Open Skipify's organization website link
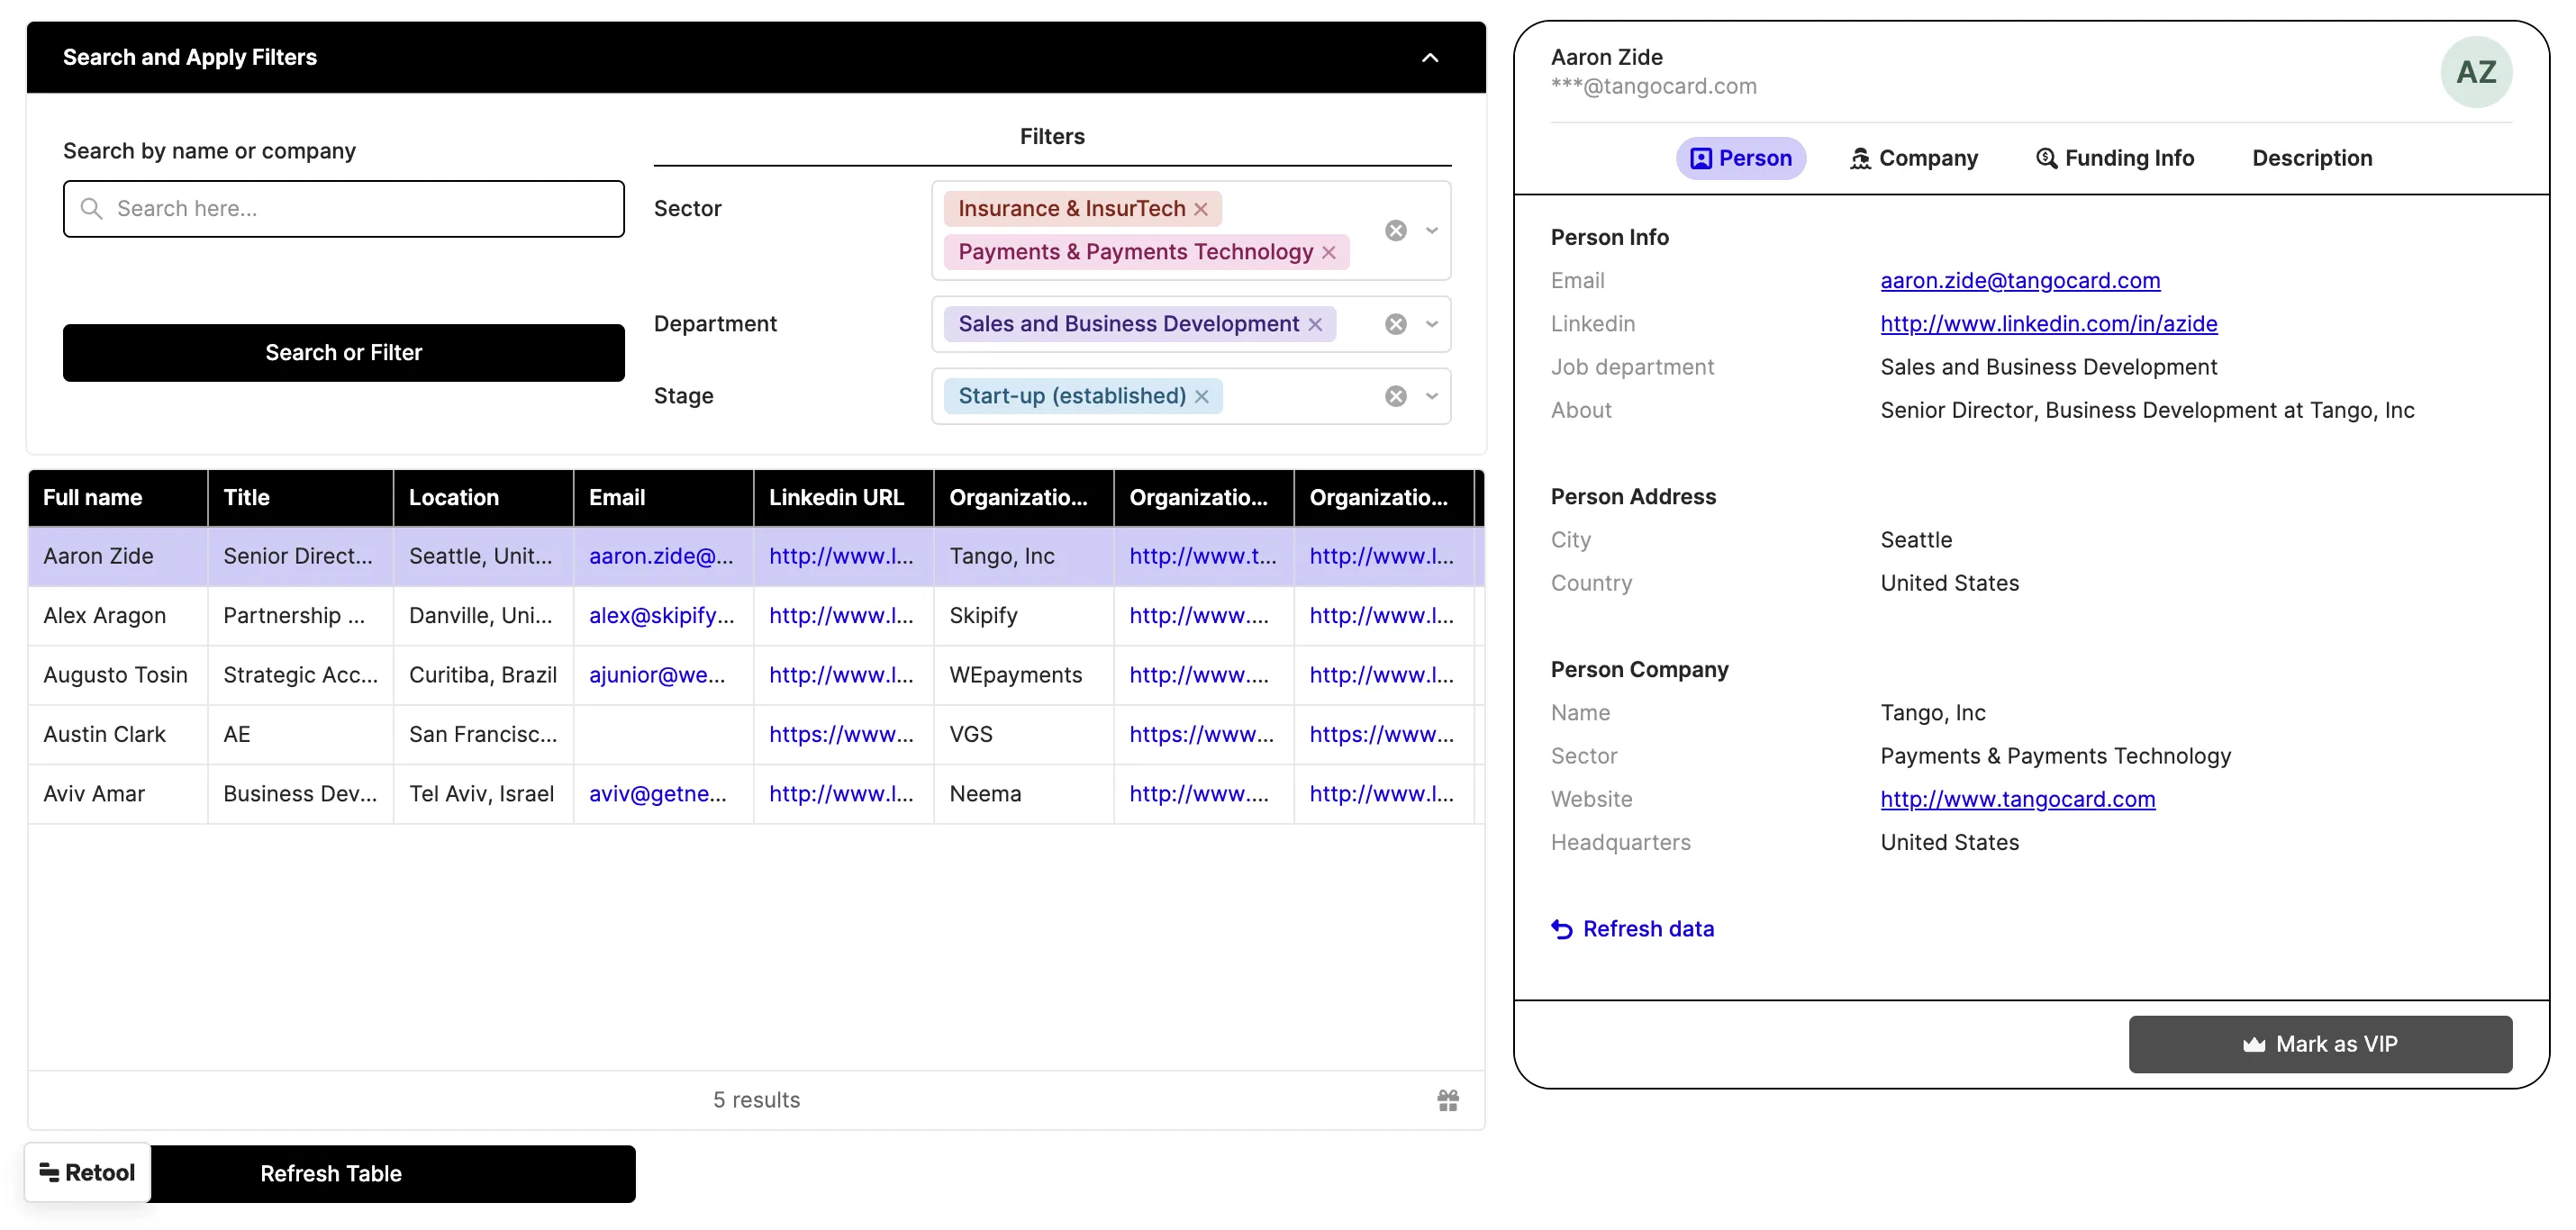This screenshot has width=2576, height=1230. click(x=1198, y=616)
